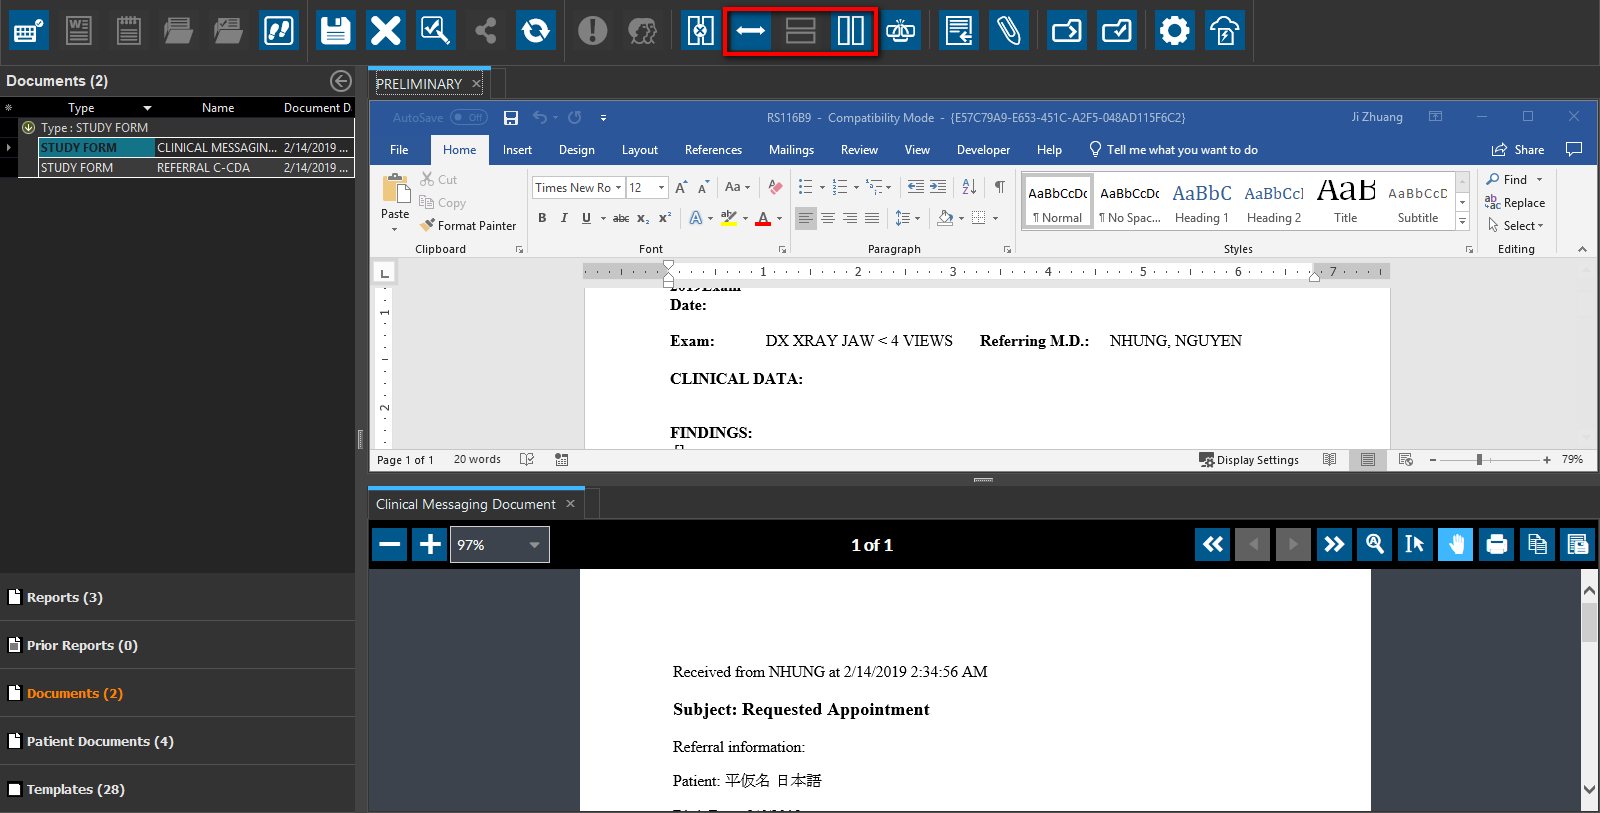Open the 97% zoom level dropdown
Viewport: 1600px width, 813px height.
coord(534,545)
